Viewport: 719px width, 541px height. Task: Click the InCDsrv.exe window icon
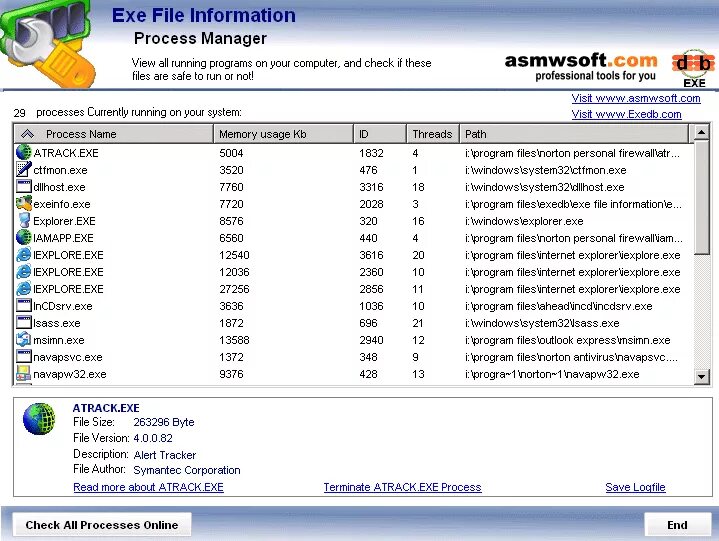(x=23, y=305)
